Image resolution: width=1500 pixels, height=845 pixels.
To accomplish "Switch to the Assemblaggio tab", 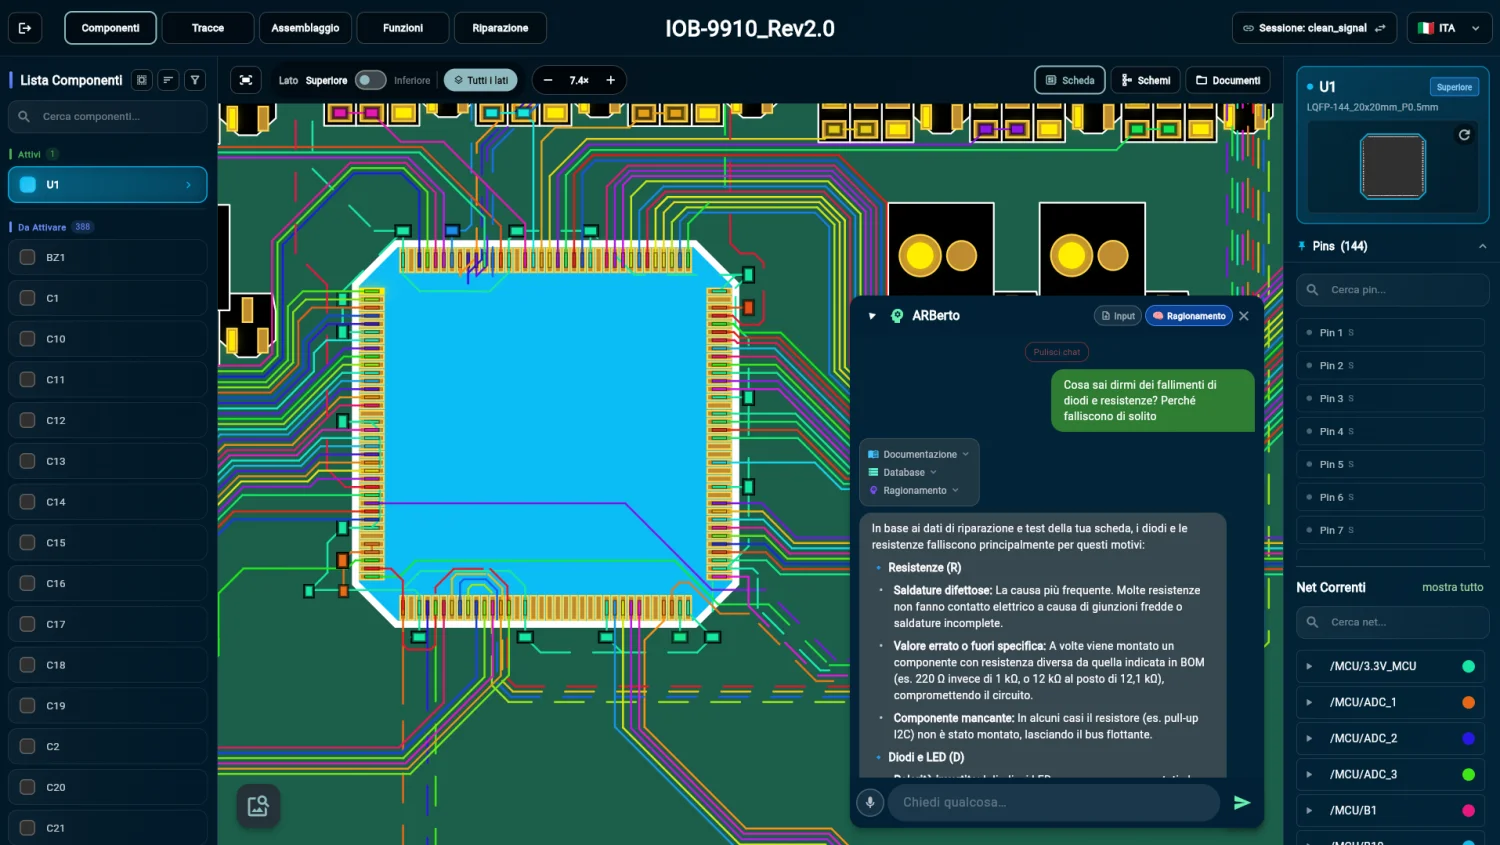I will [x=305, y=28].
